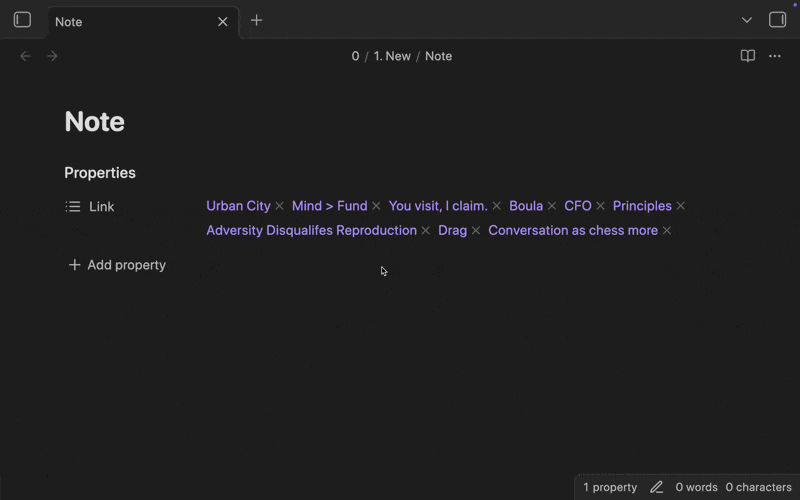Delete the Drag link value
800x500 pixels.
pyautogui.click(x=476, y=231)
